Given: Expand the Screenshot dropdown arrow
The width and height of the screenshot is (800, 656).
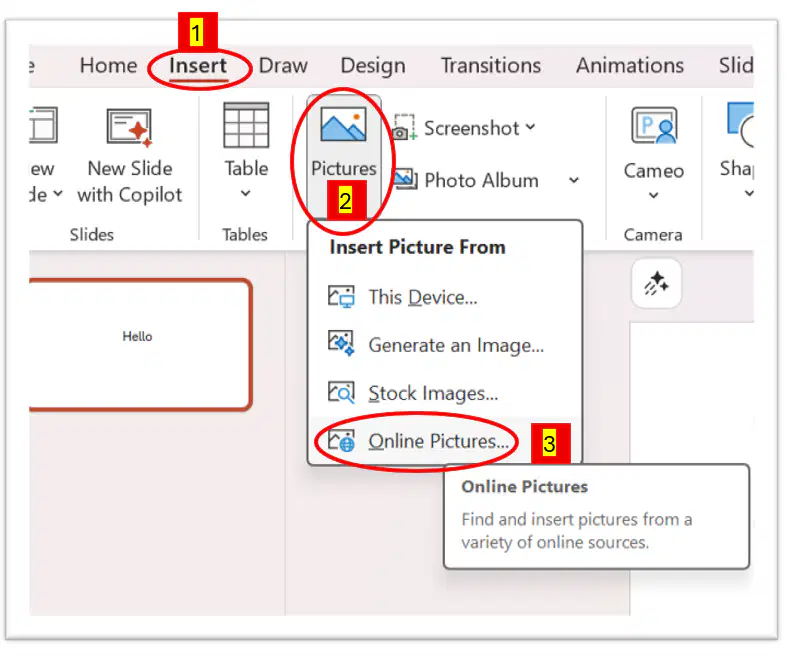Looking at the screenshot, I should point(531,127).
